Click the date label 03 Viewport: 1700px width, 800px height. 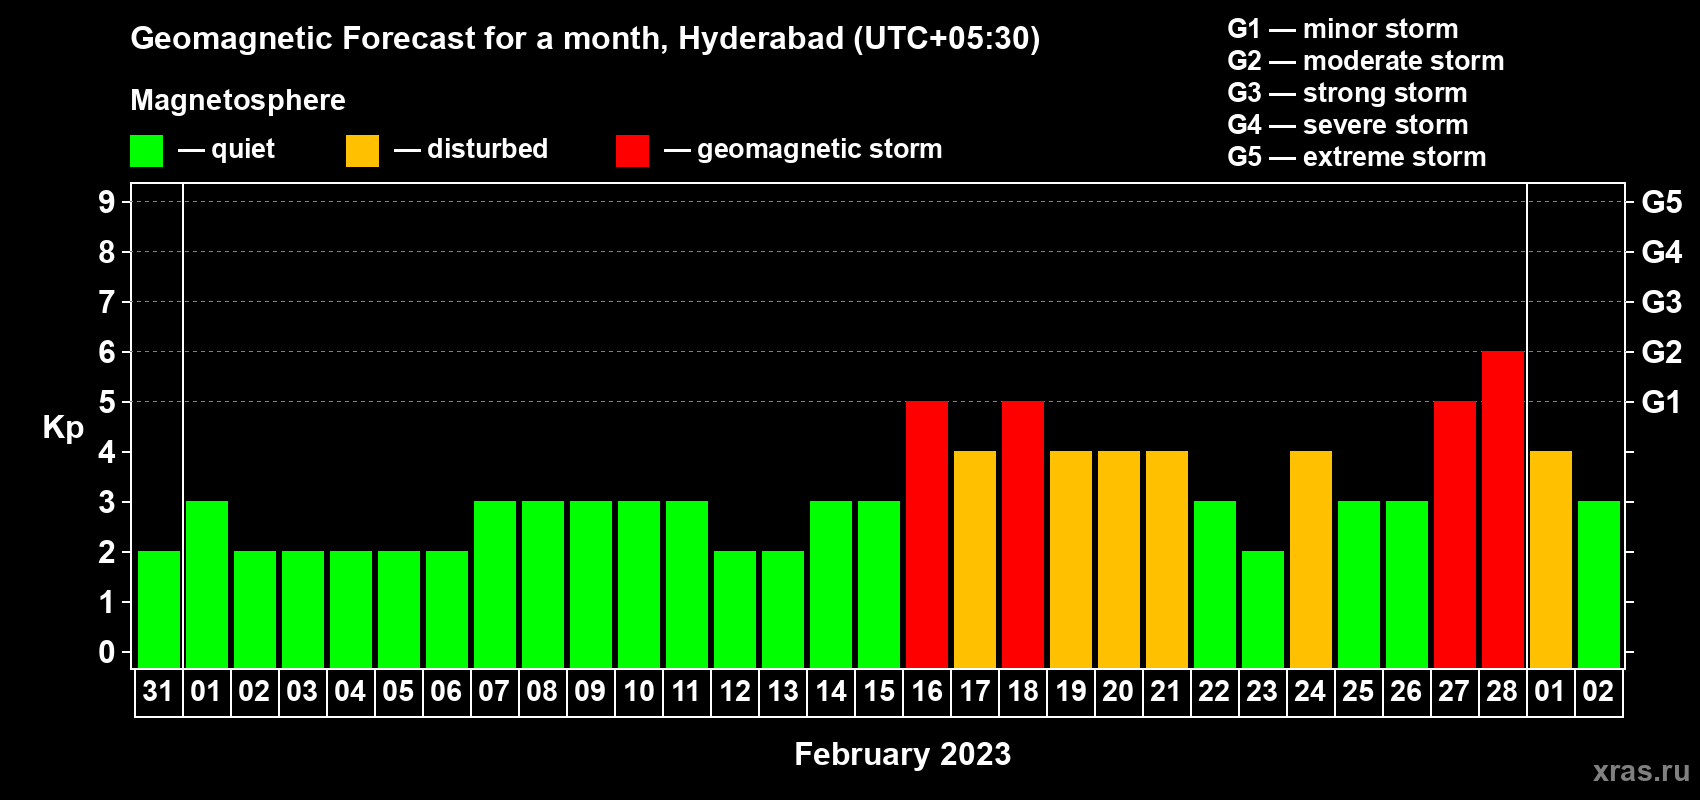pos(302,692)
